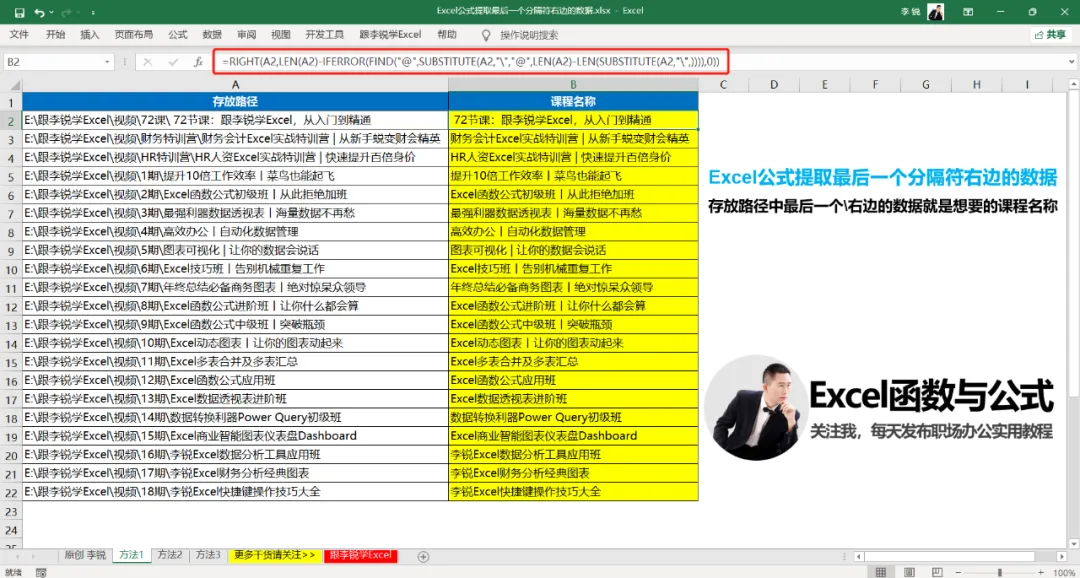Click cell 李锐Excel财务分析经典图表 in column B
1080x578 pixels.
point(573,473)
